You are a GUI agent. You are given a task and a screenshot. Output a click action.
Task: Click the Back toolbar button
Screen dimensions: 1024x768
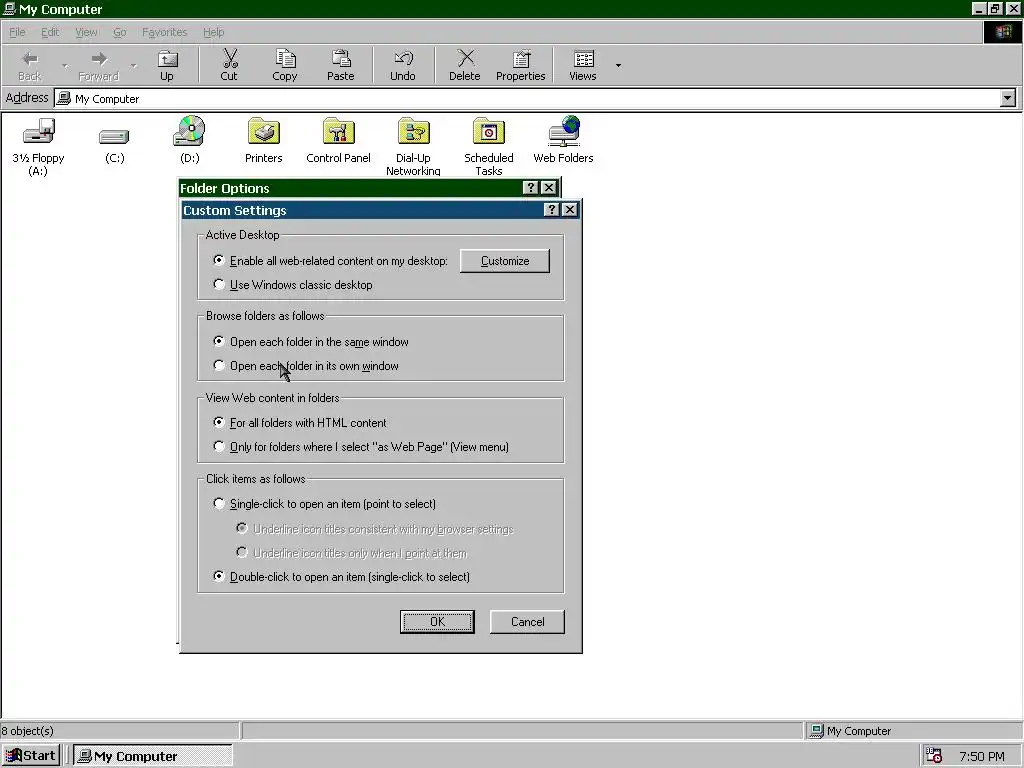pos(29,65)
